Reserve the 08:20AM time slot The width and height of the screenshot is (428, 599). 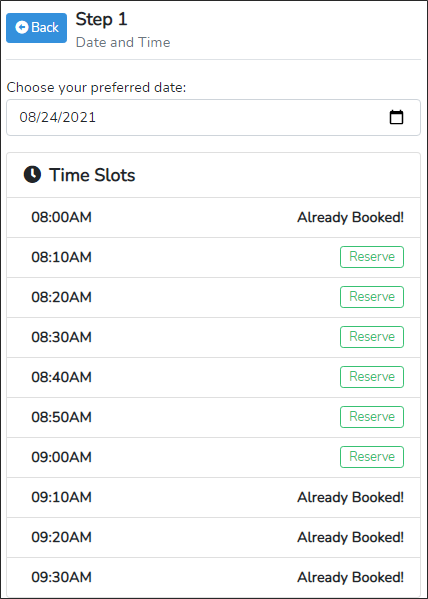[x=372, y=297]
